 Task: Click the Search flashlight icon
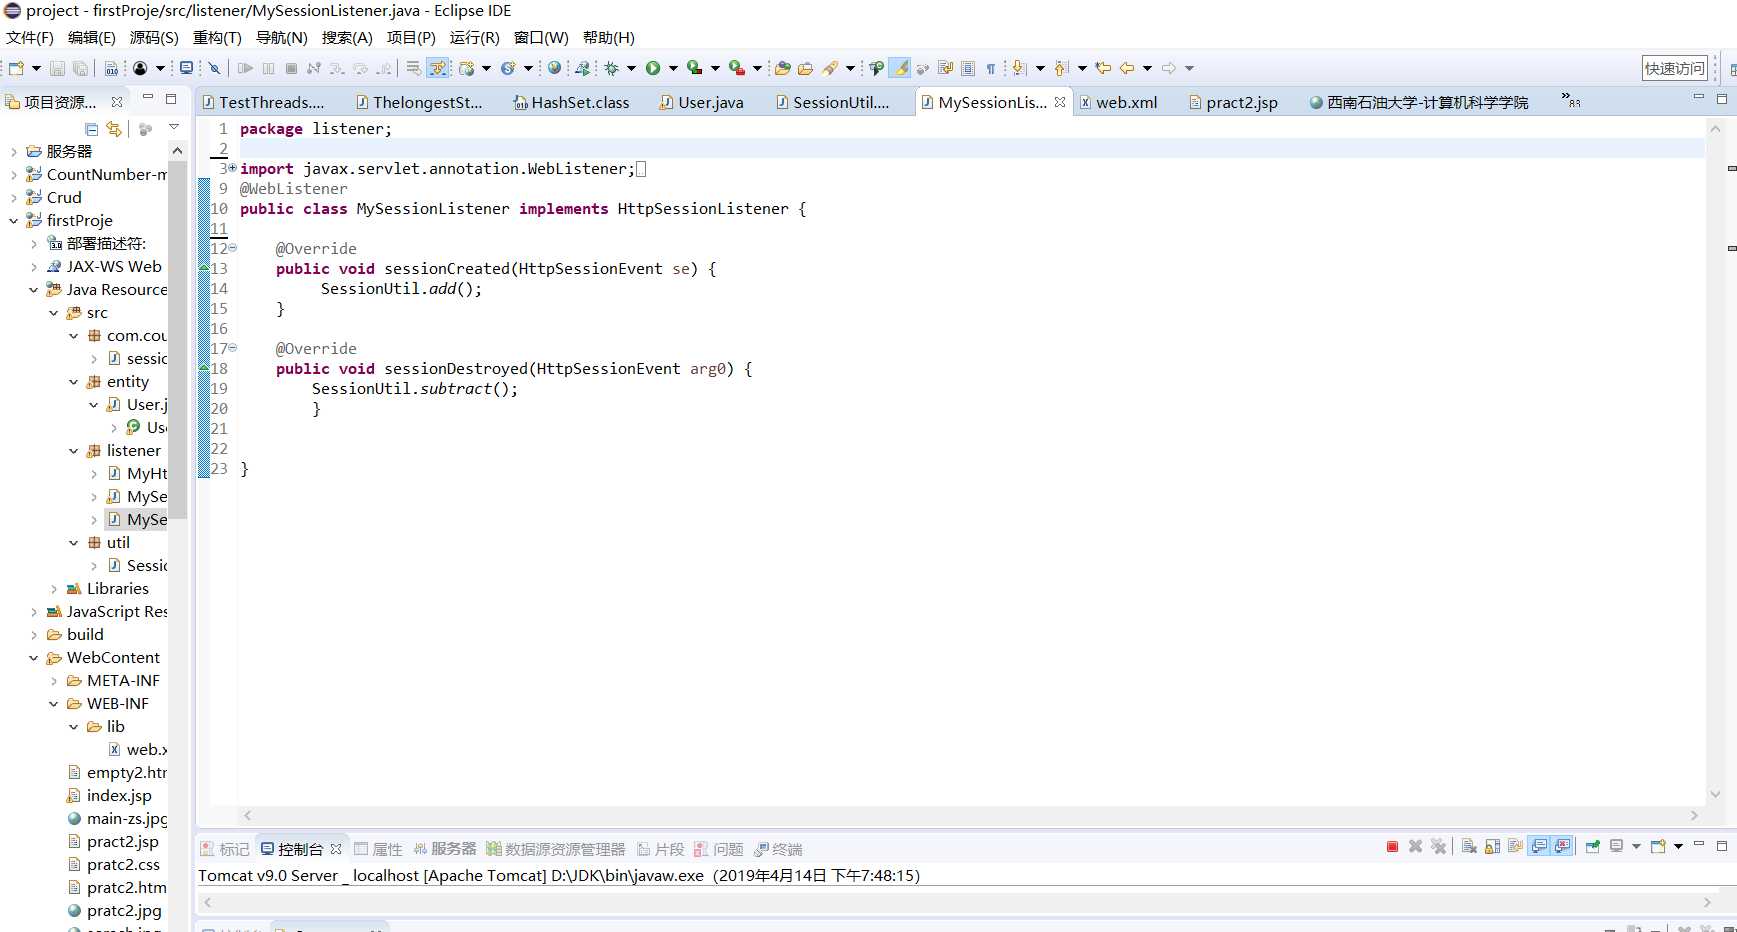830,68
